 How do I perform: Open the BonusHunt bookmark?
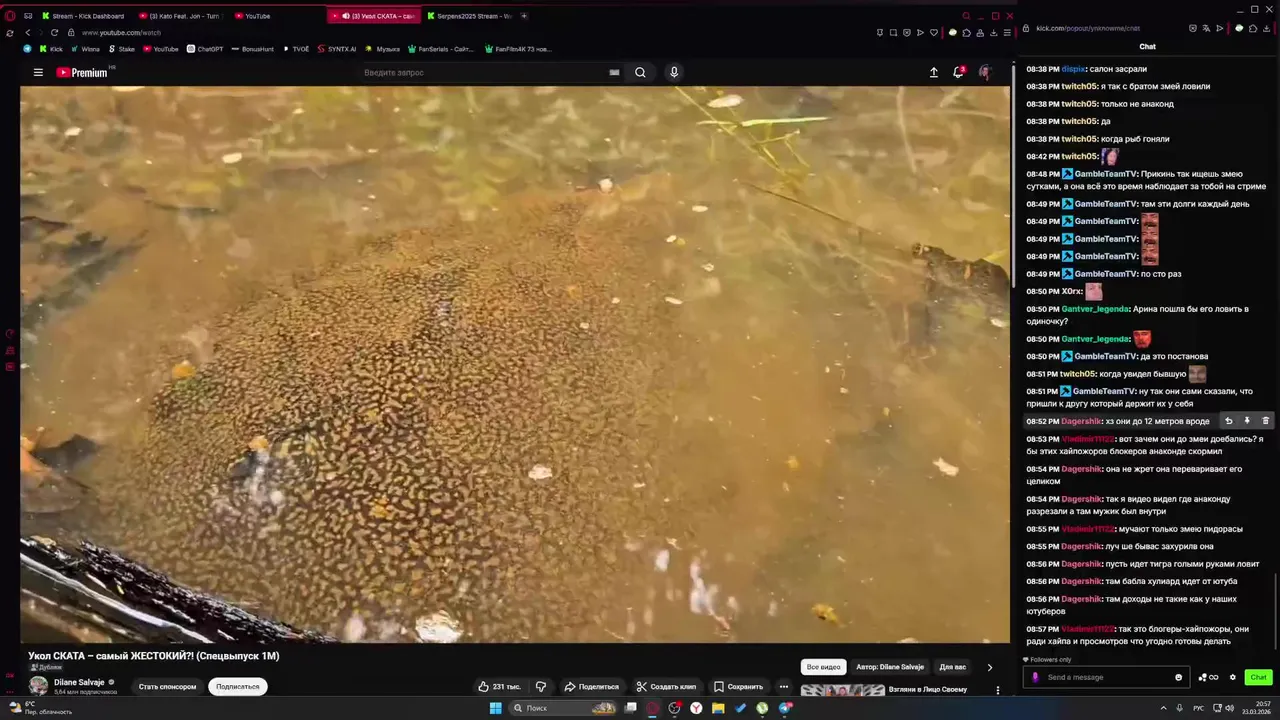coord(252,49)
